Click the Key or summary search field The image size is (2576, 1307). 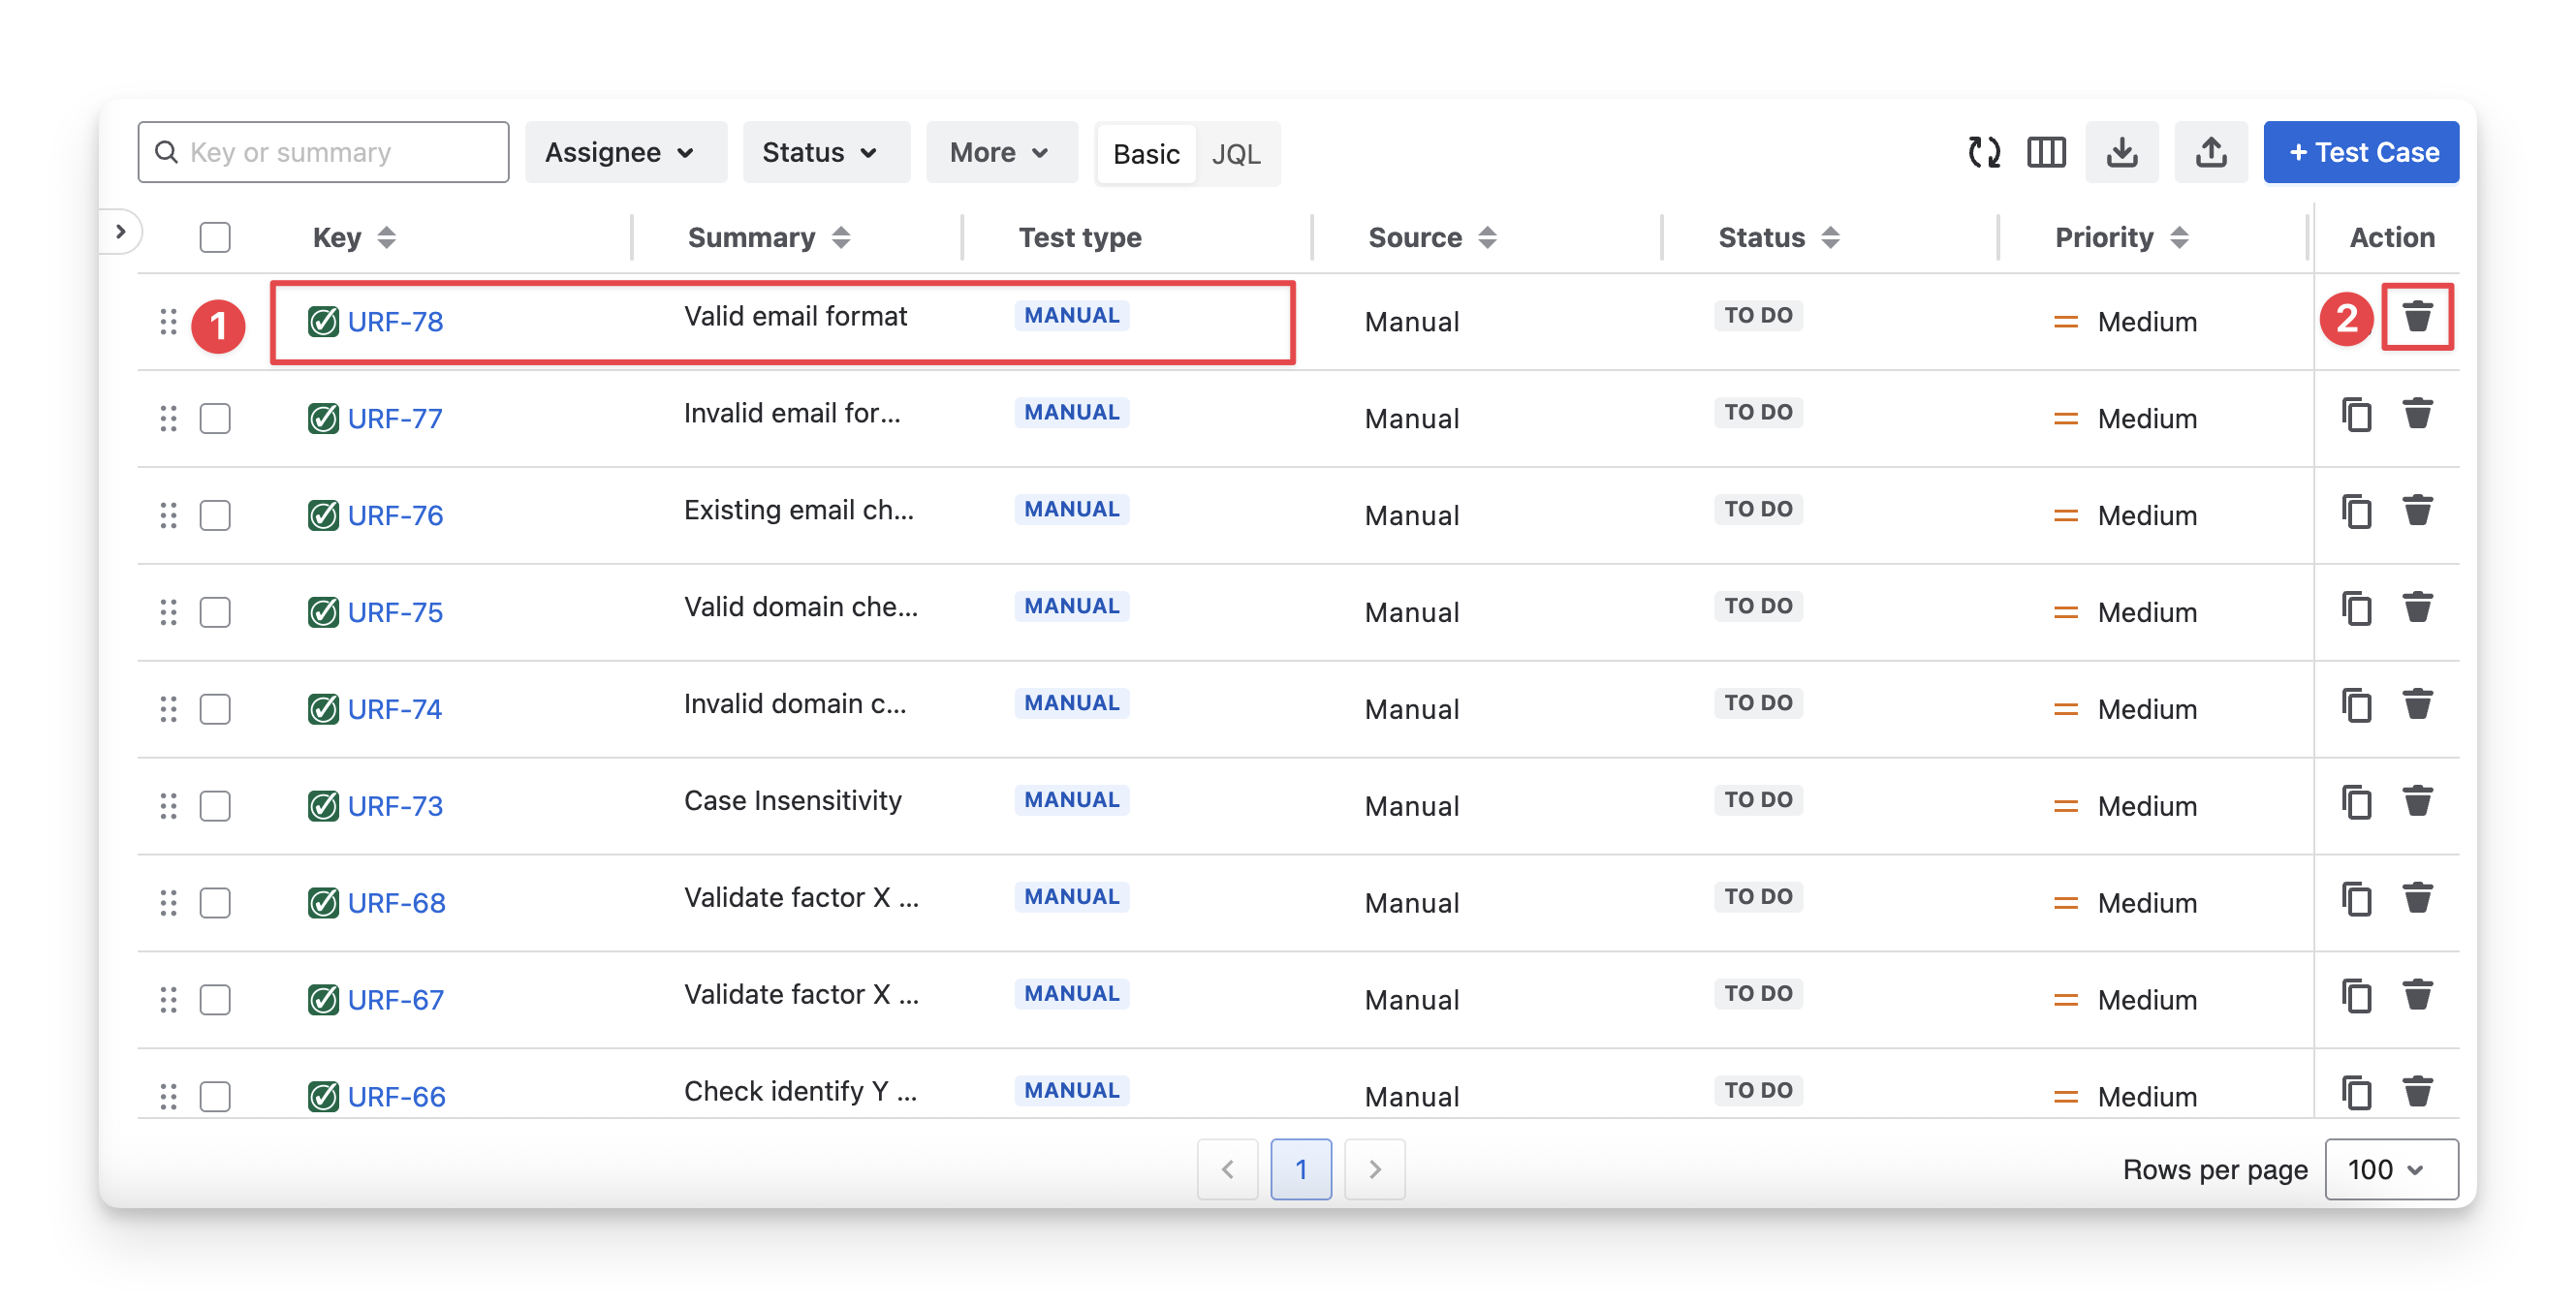coord(323,153)
